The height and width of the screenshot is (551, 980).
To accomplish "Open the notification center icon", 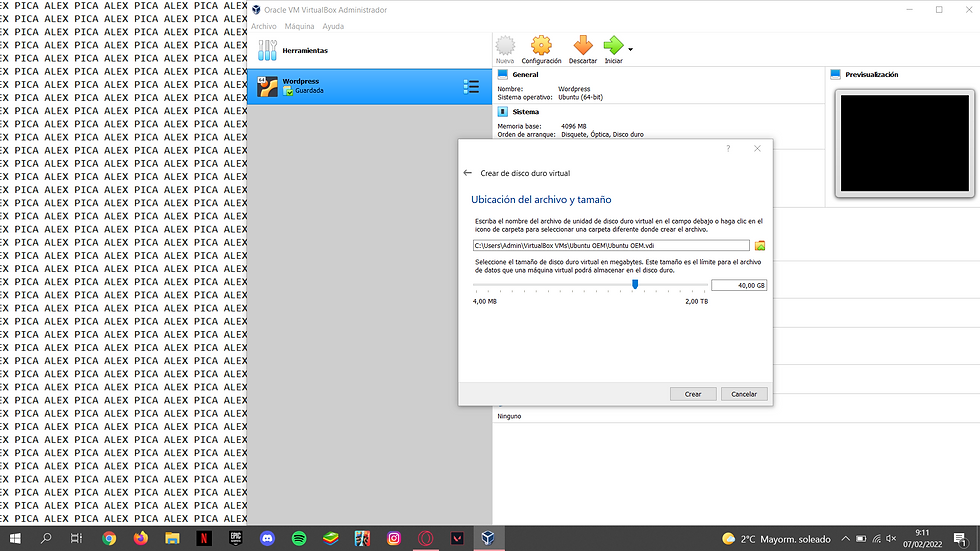I will (x=960, y=539).
